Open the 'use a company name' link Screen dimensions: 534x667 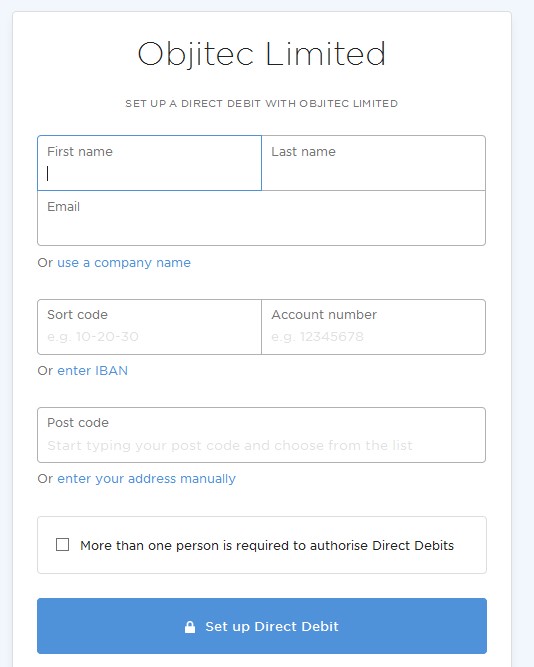(124, 263)
